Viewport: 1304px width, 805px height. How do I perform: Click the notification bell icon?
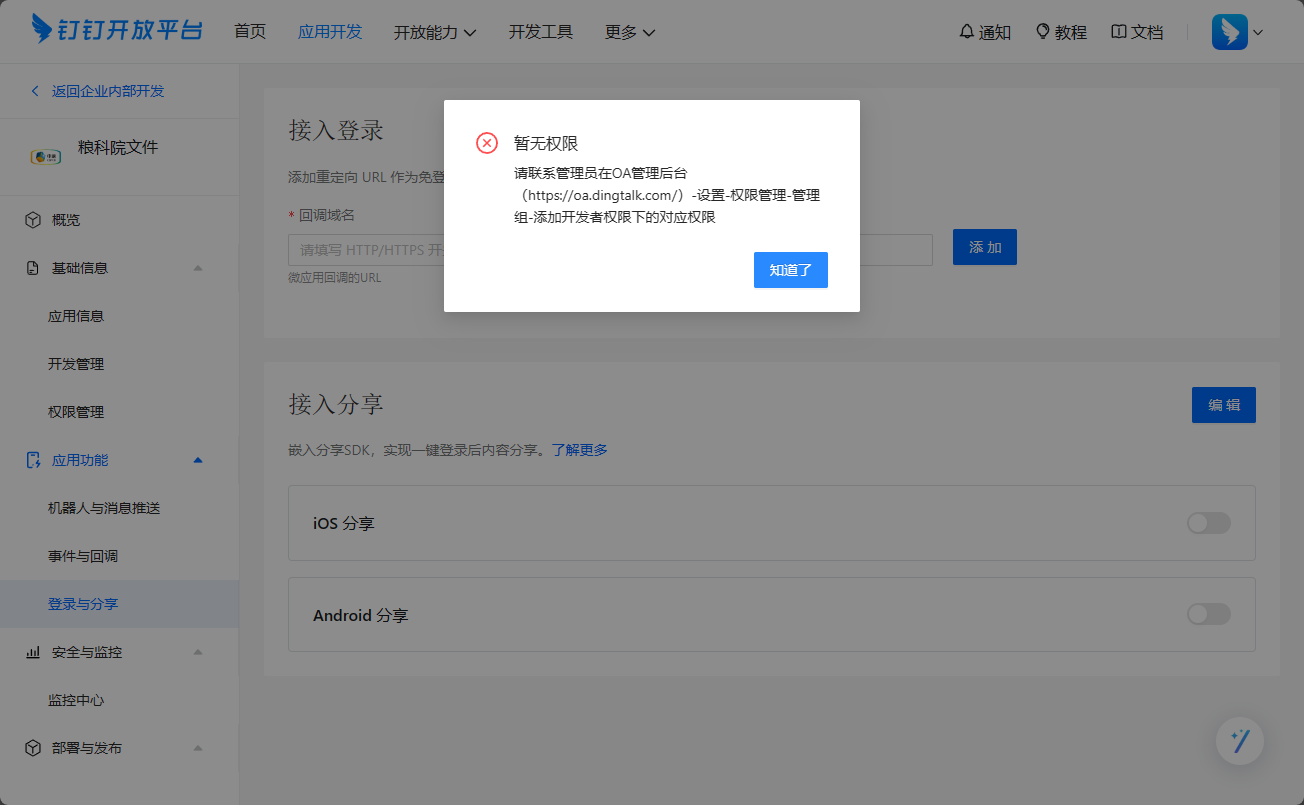pyautogui.click(x=966, y=32)
